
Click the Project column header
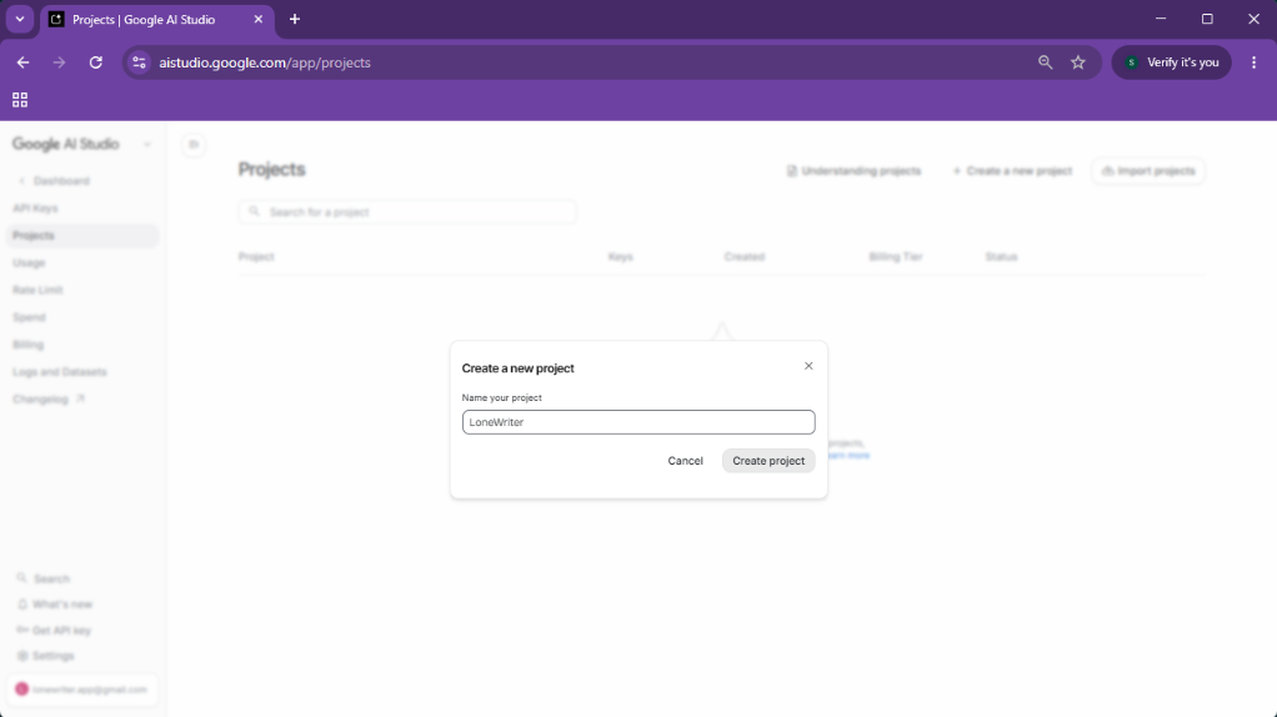point(256,257)
